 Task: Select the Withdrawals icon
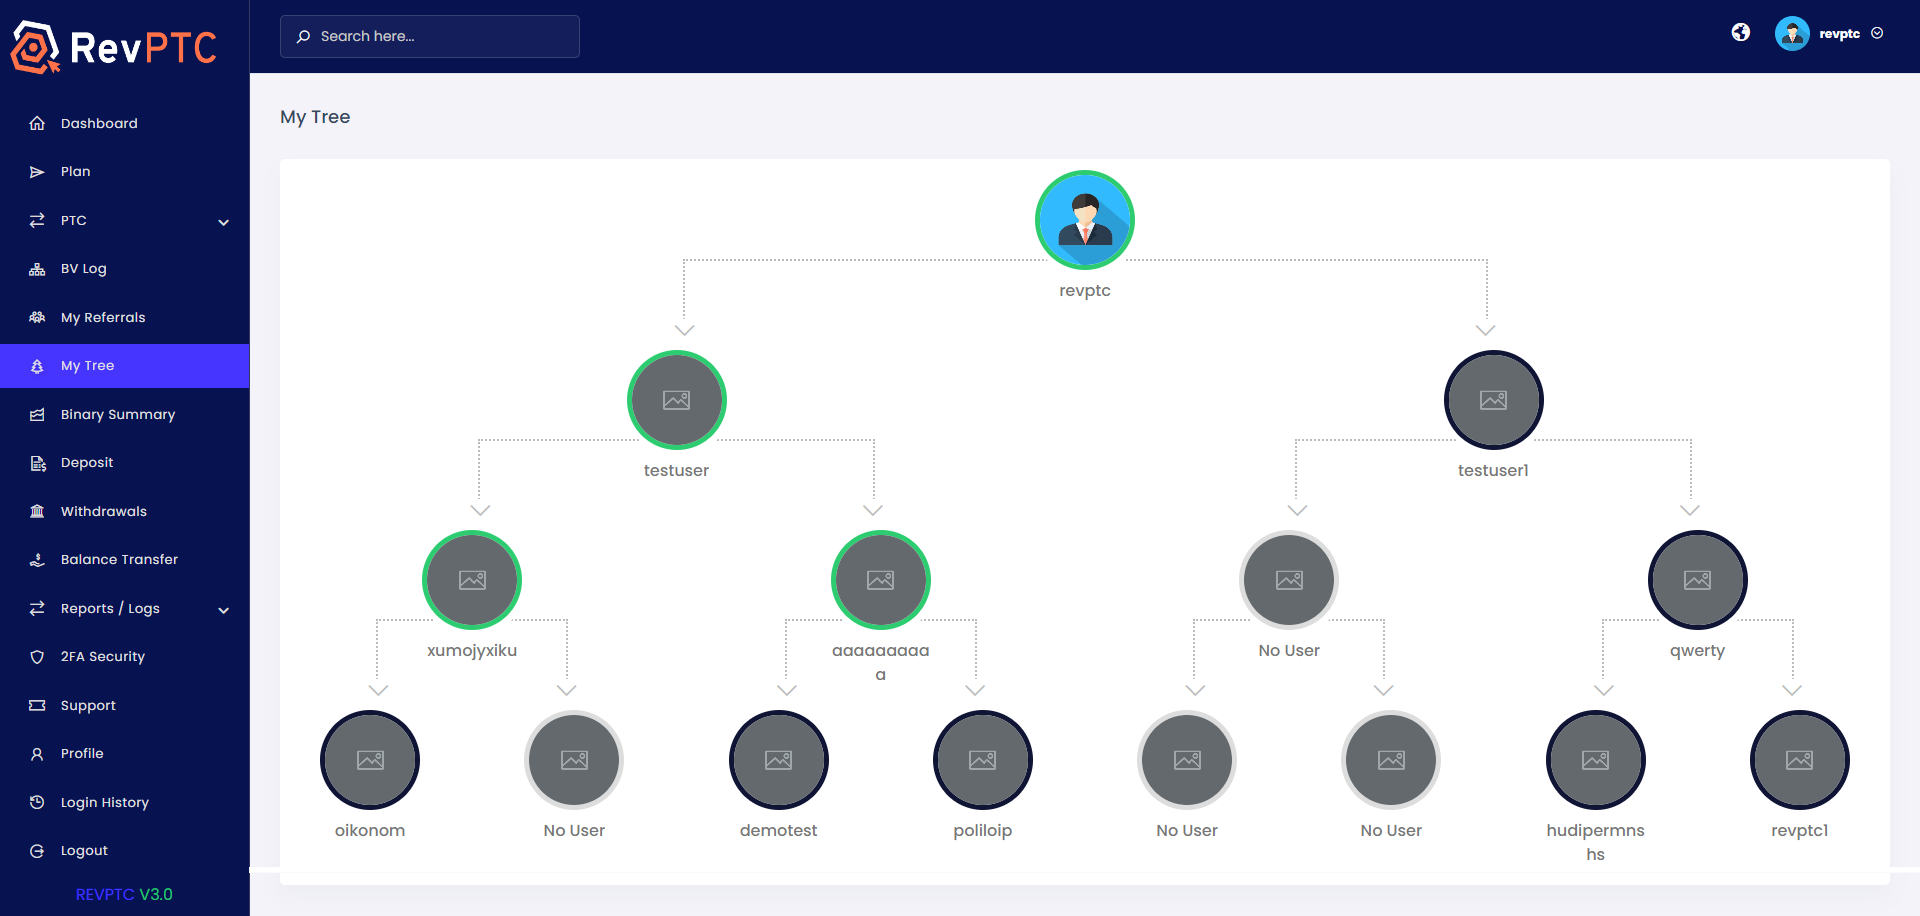[37, 511]
